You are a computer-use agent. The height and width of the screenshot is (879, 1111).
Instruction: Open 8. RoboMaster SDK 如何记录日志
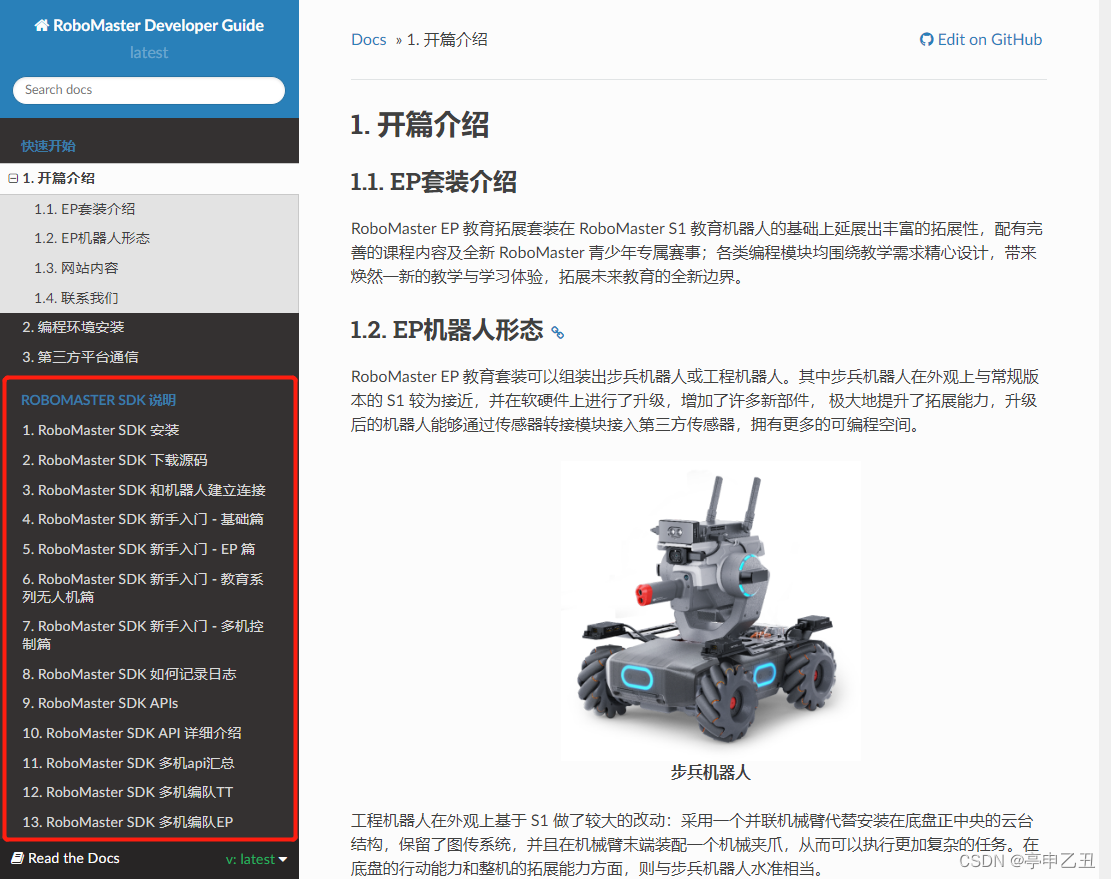point(129,674)
